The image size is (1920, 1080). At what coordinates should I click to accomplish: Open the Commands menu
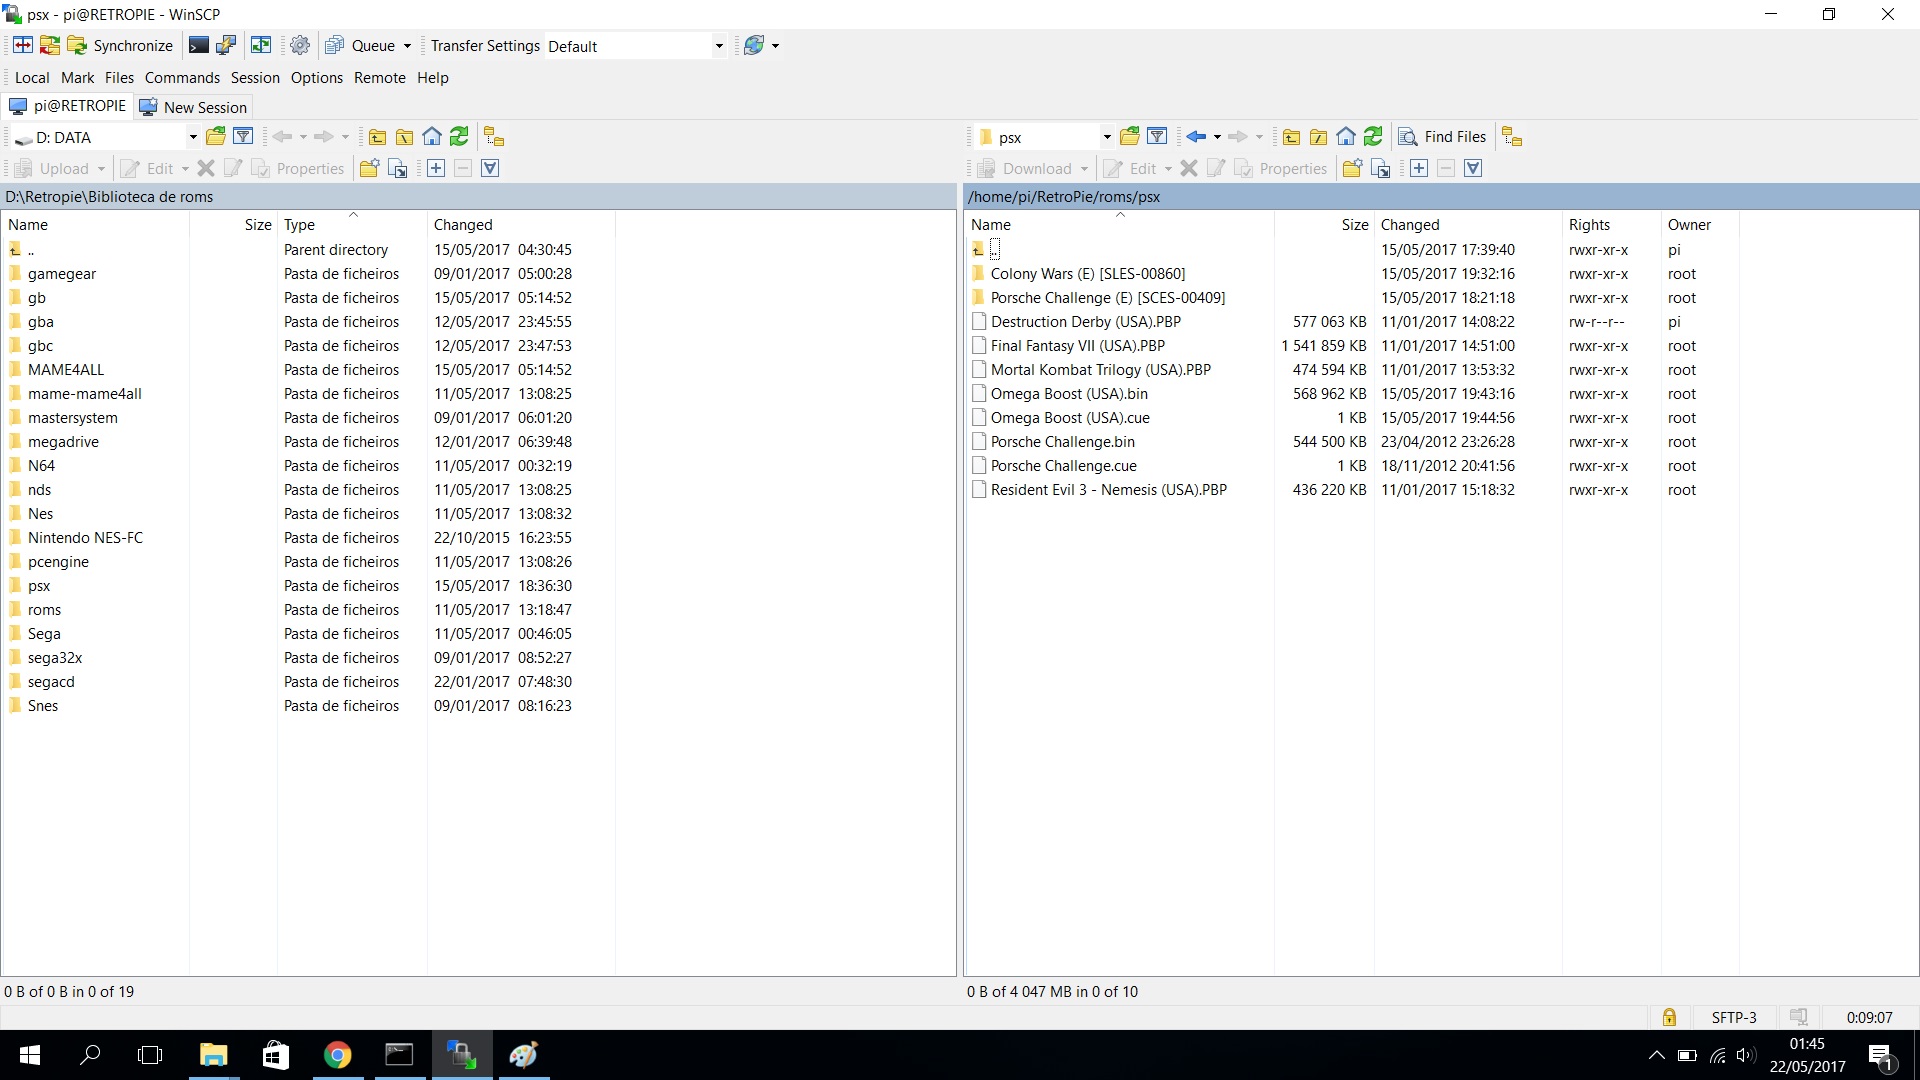coord(182,78)
